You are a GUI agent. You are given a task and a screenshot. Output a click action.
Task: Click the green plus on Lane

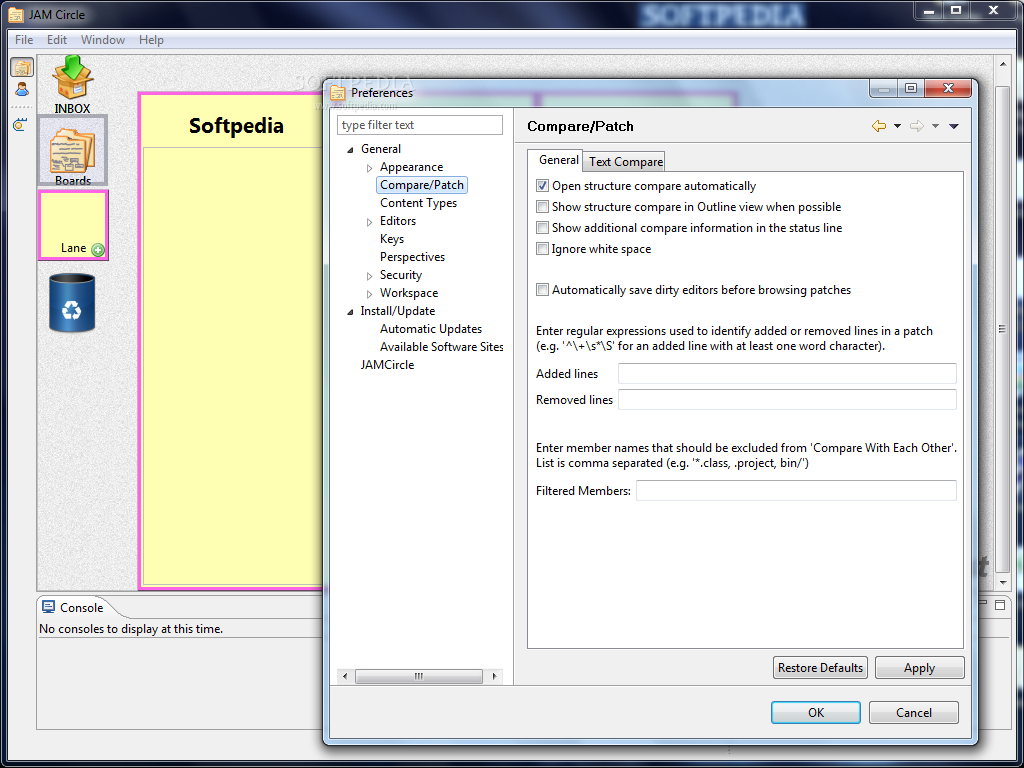[98, 249]
